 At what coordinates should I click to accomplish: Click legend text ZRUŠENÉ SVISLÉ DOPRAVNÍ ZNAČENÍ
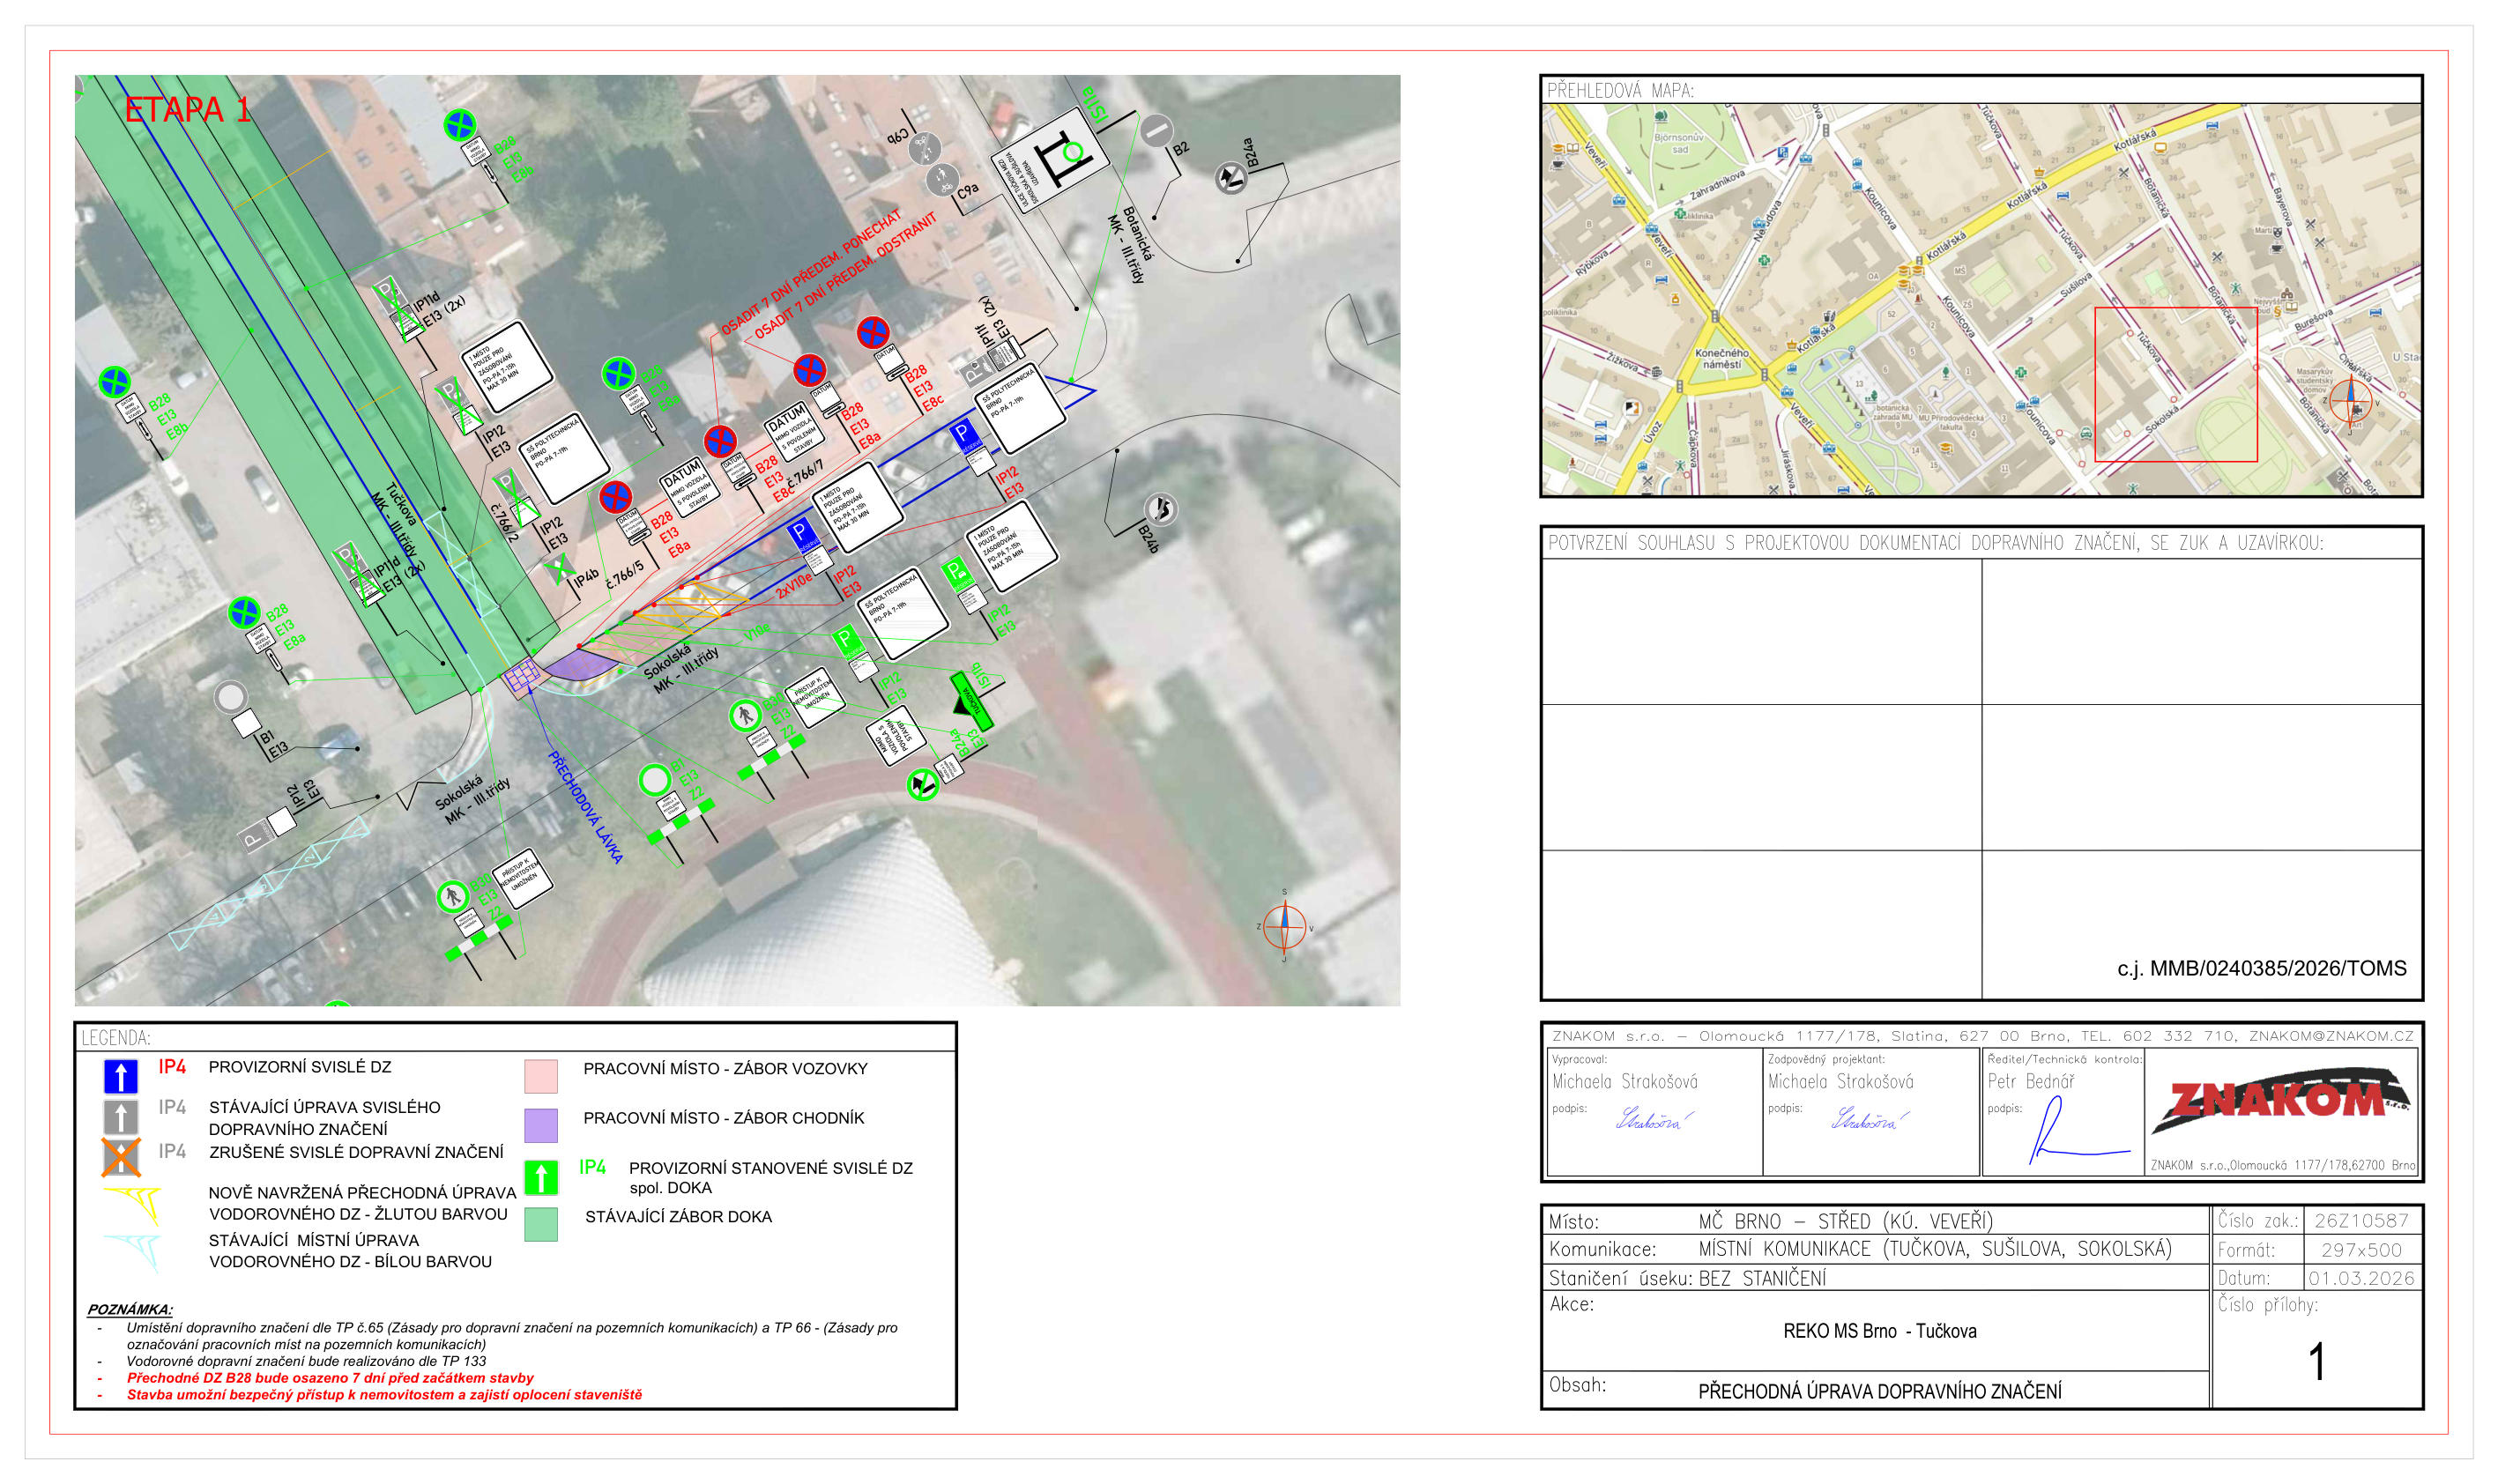(356, 1152)
